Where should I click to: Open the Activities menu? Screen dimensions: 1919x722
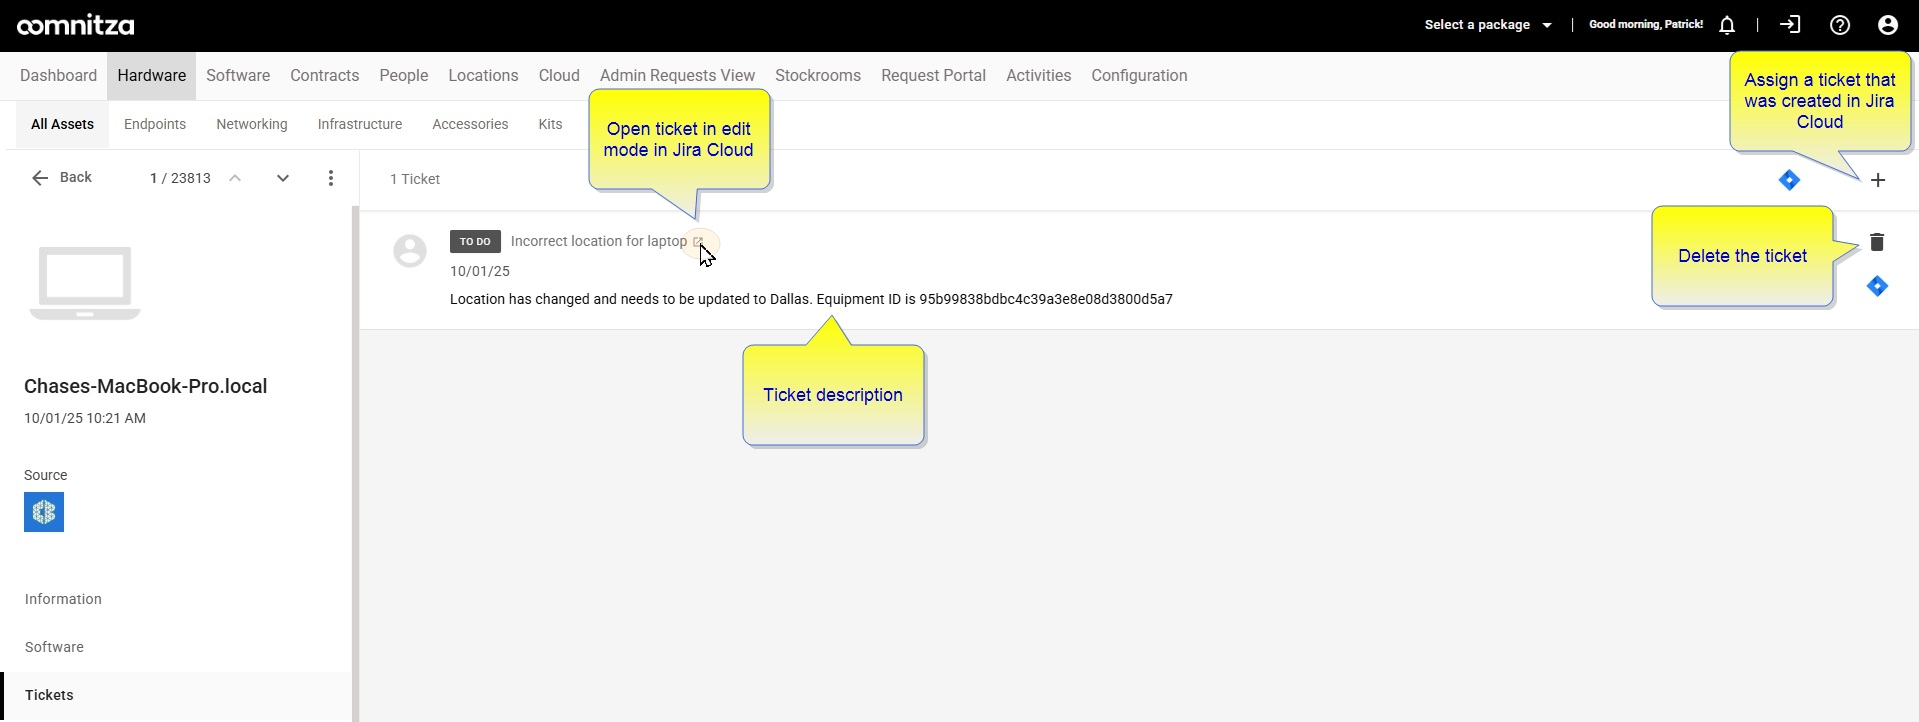pos(1038,76)
